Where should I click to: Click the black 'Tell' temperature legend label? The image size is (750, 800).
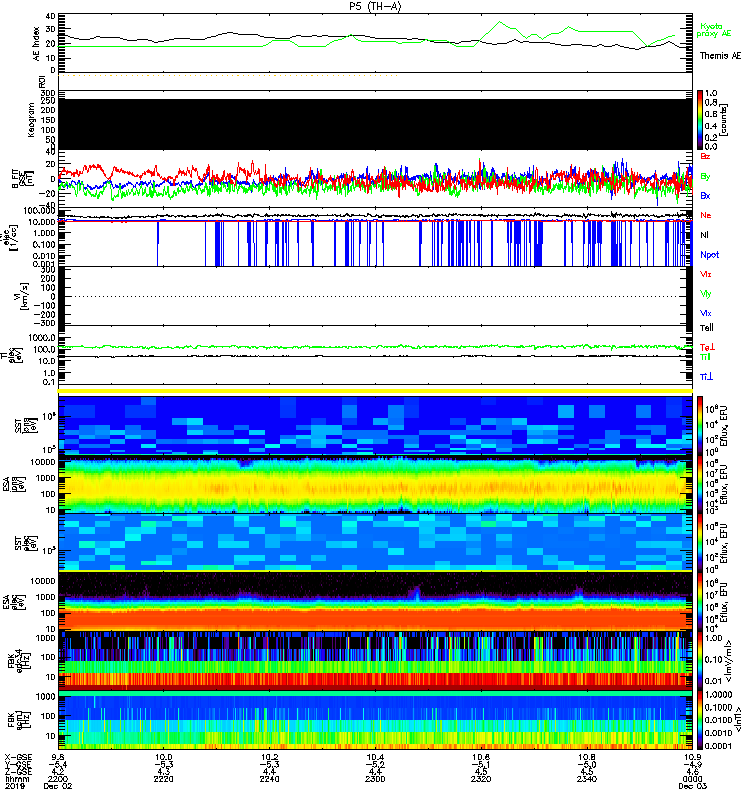coord(707,328)
